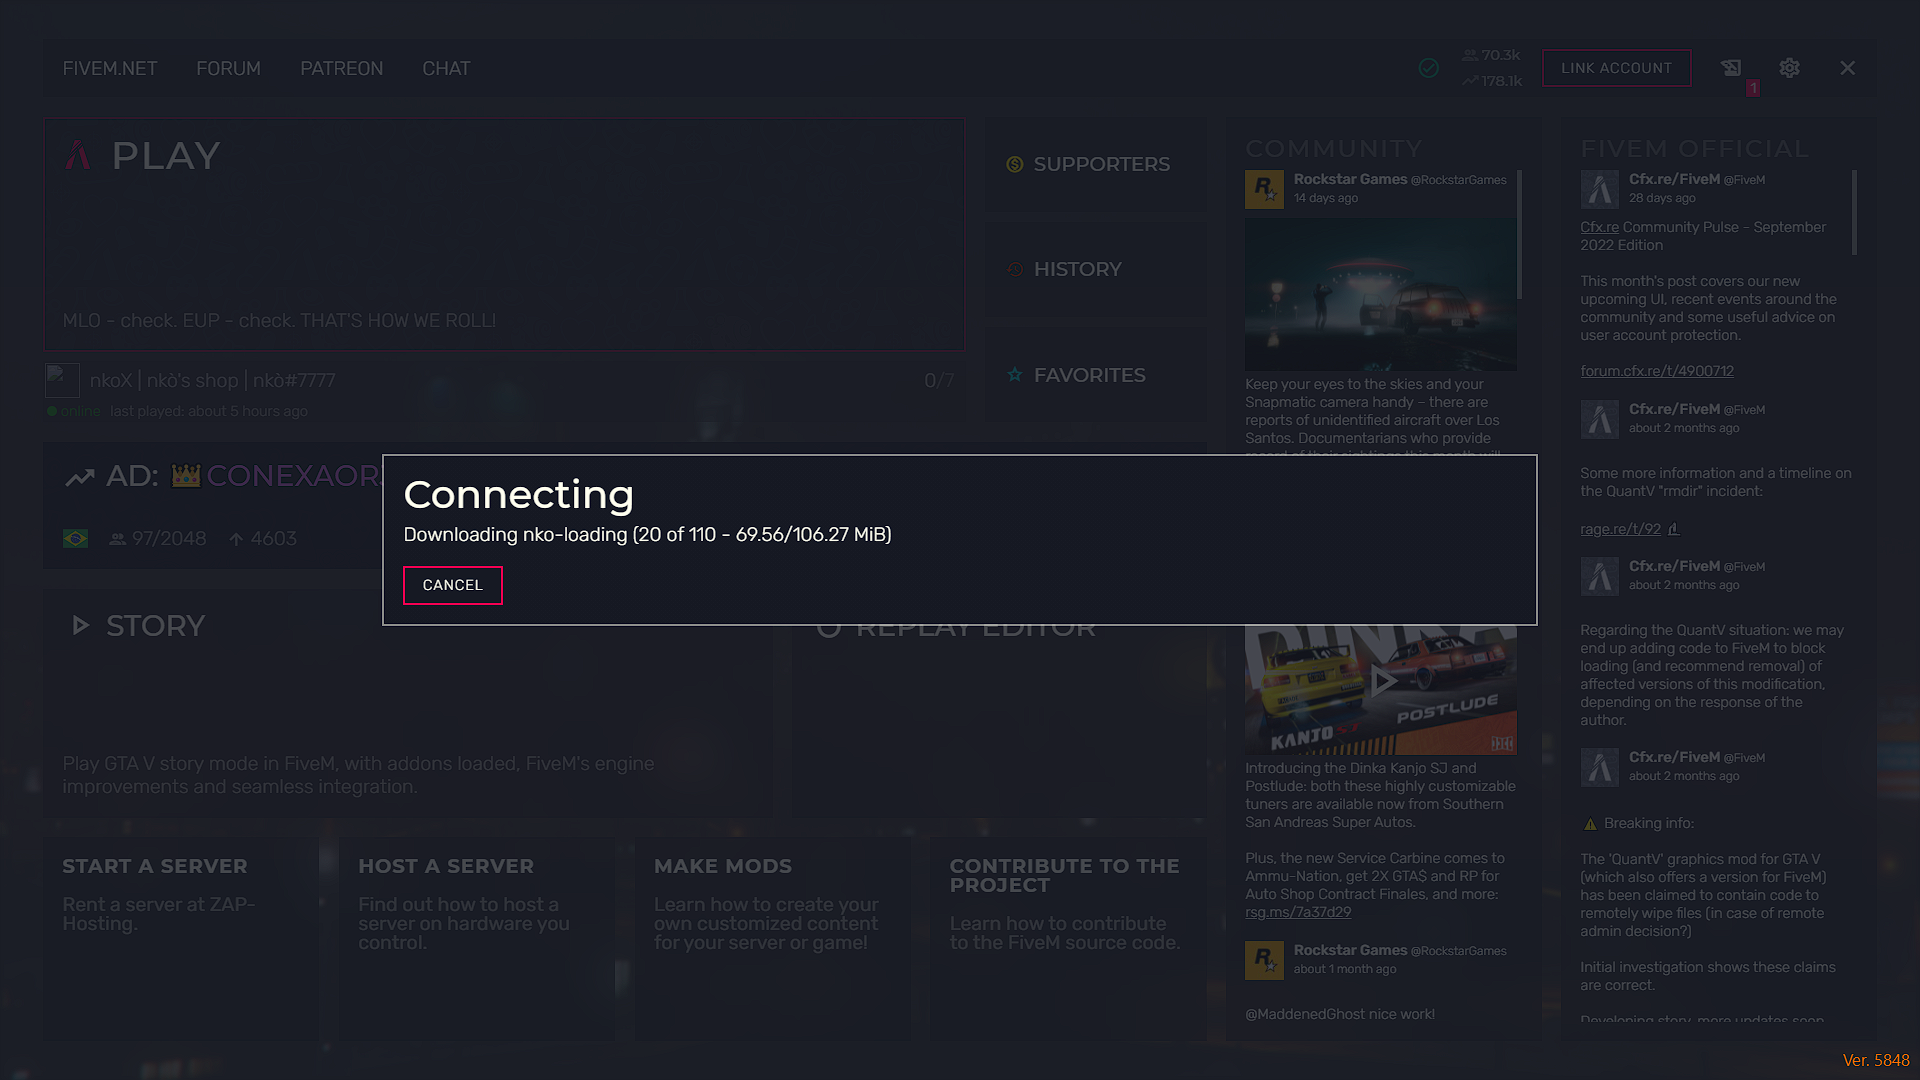Screen dimensions: 1920x1080
Task: Click the Supporters coin icon
Action: 1015,164
